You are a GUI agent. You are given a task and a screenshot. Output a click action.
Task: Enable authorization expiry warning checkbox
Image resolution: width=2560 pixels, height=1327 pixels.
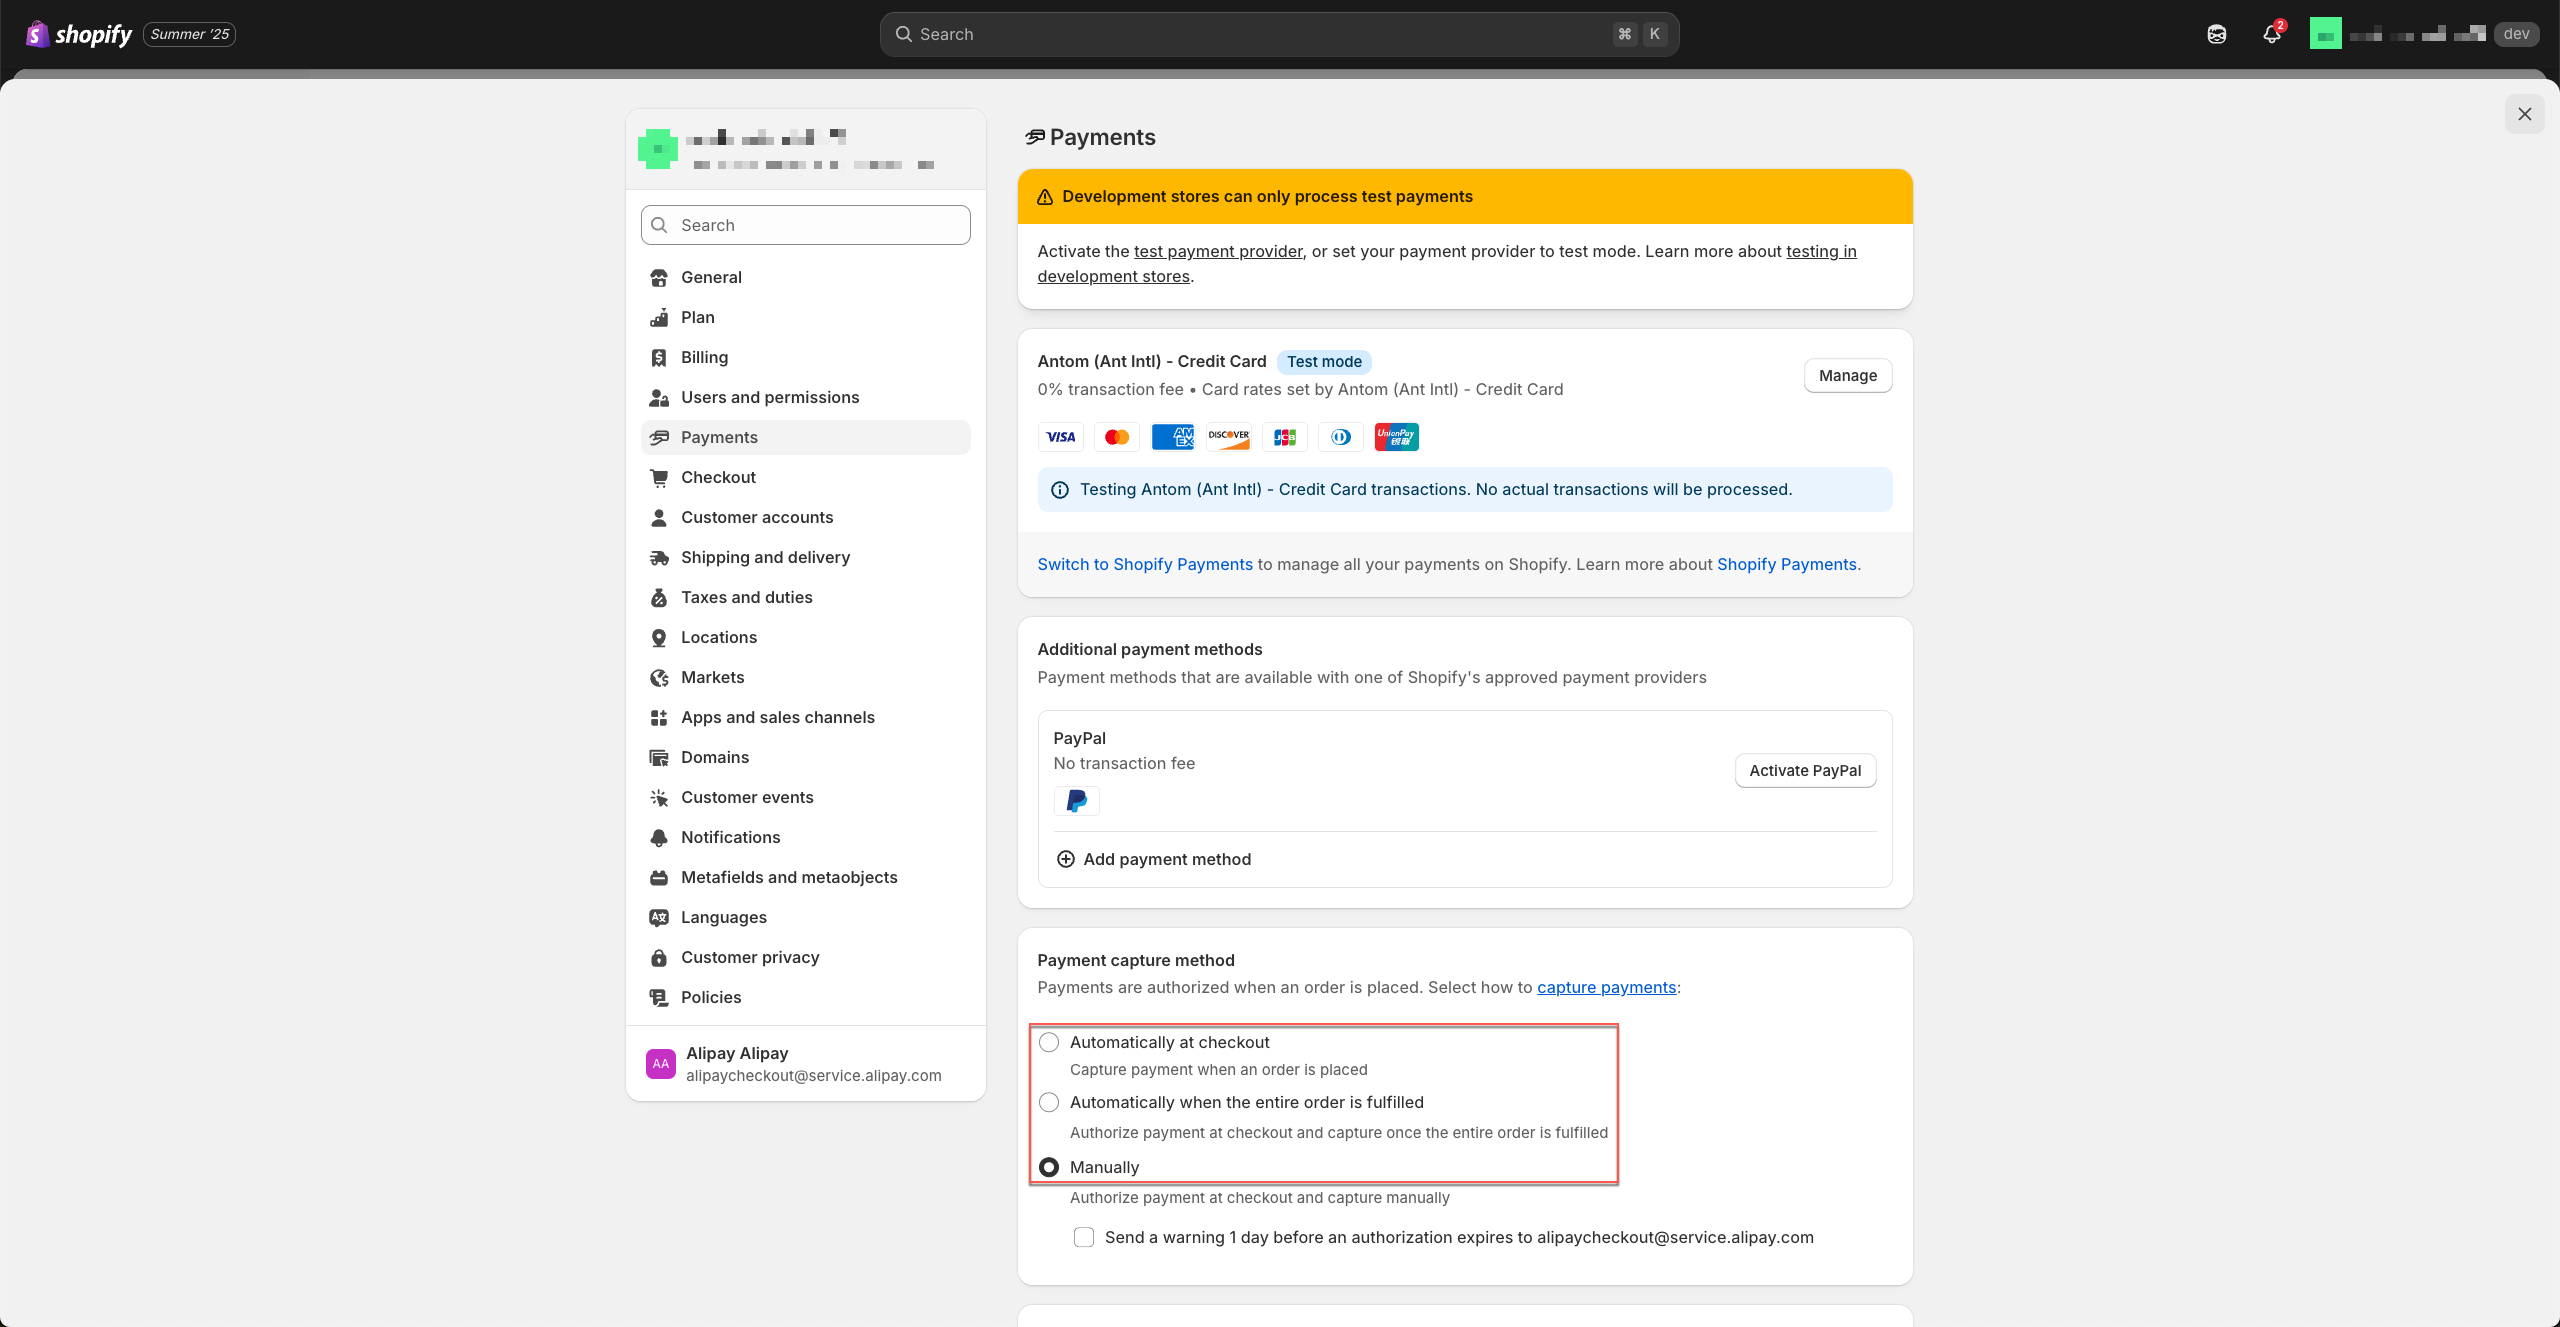click(1084, 1237)
